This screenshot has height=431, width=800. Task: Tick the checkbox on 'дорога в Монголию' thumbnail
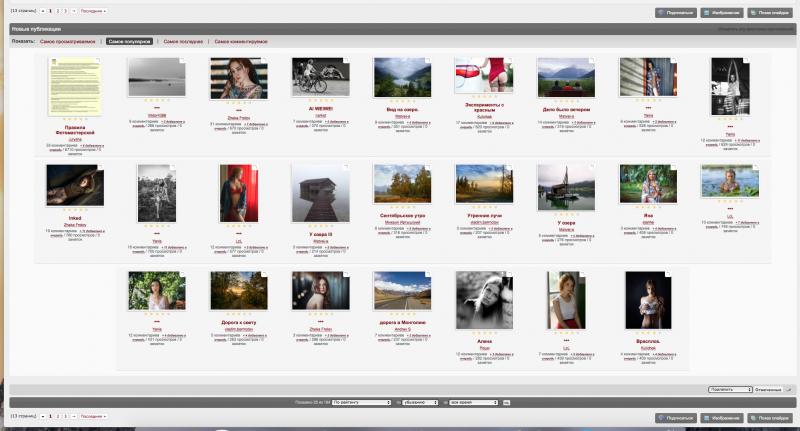coord(428,274)
